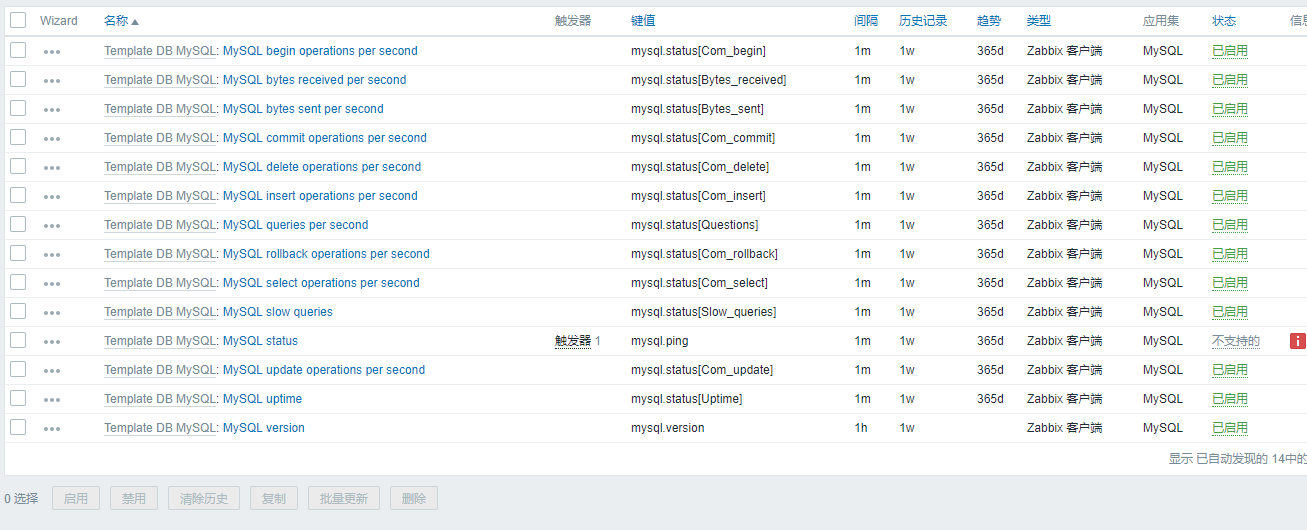This screenshot has height=530, width=1307.
Task: Sort table by 趋势 column header
Action: coord(989,21)
